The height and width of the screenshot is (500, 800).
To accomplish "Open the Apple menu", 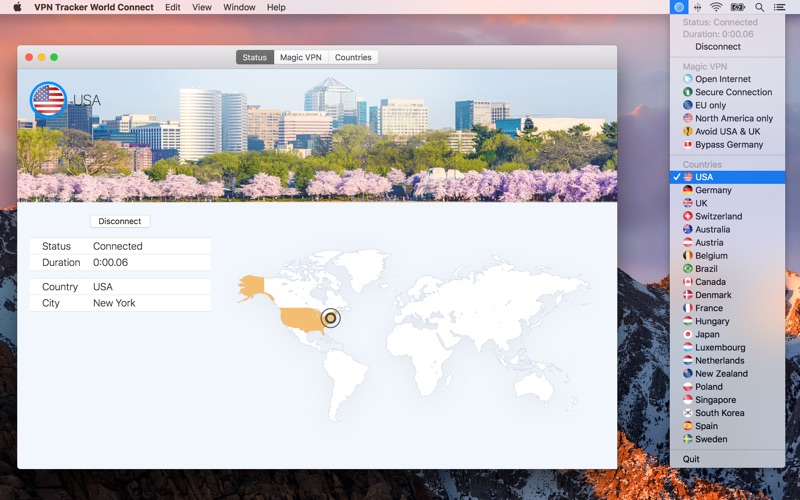I will 17,7.
